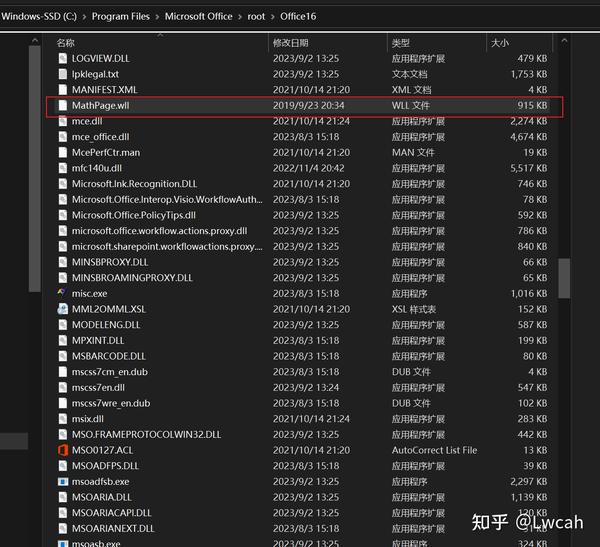Expand the chevron after root breadcrumb
The width and height of the screenshot is (600, 547).
coord(273,17)
